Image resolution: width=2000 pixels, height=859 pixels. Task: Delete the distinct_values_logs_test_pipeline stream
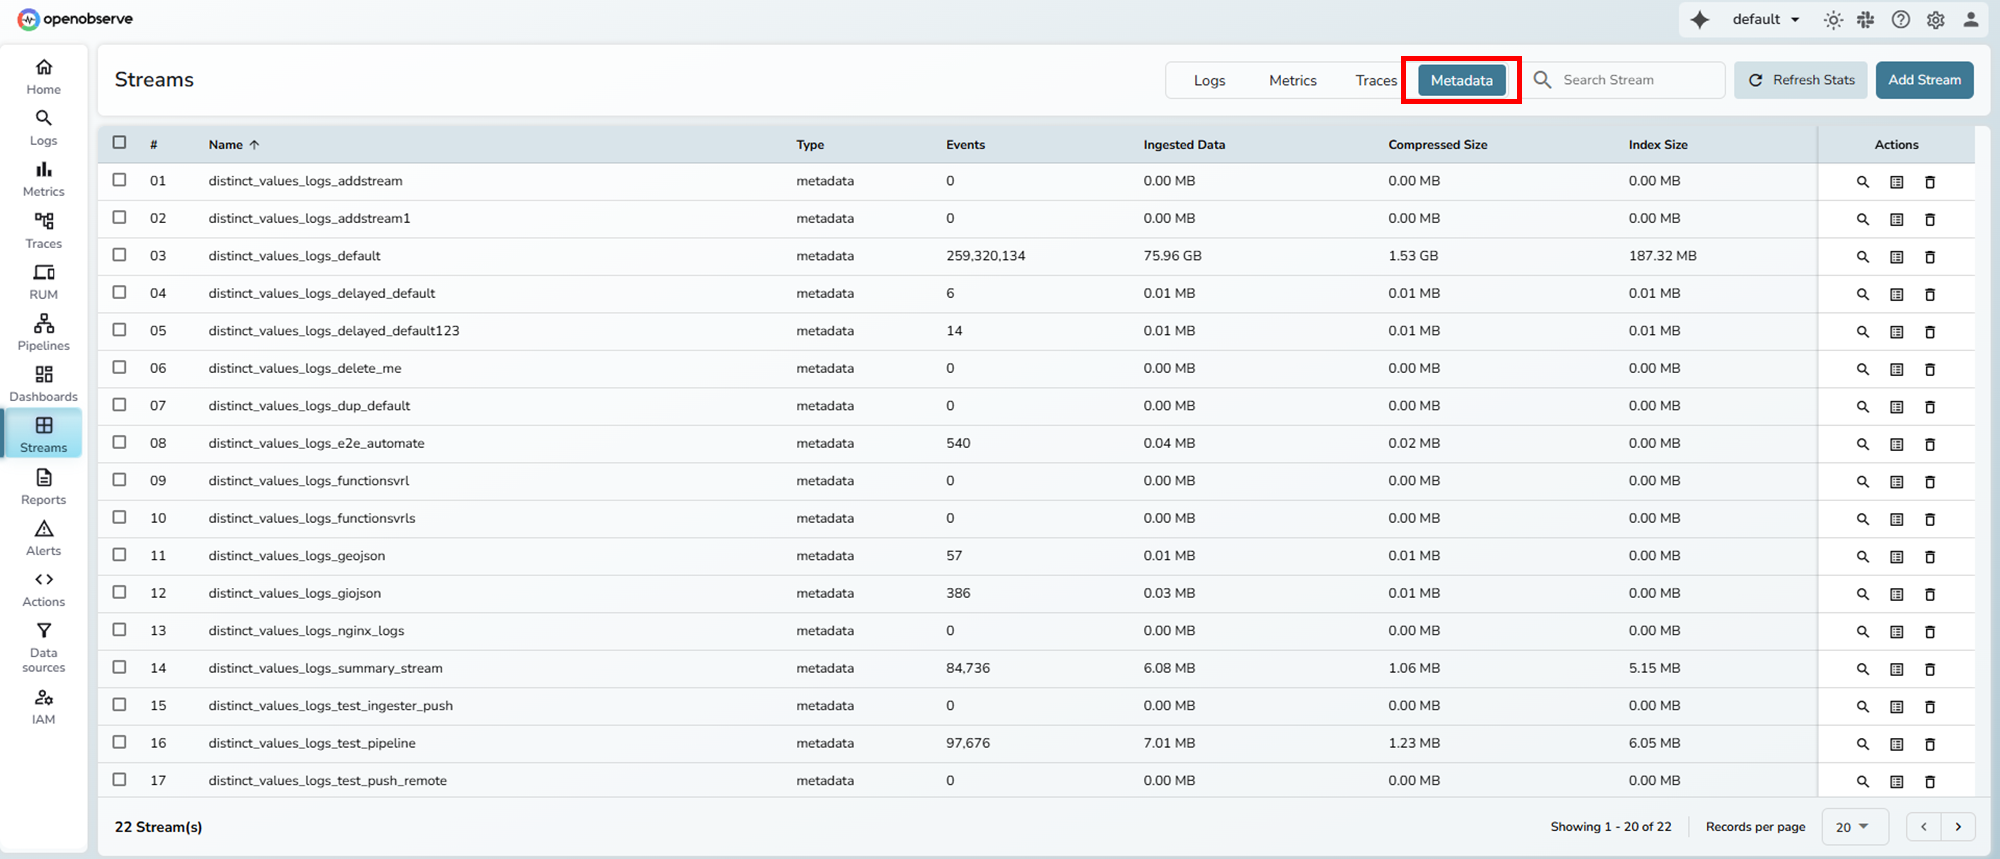1930,744
